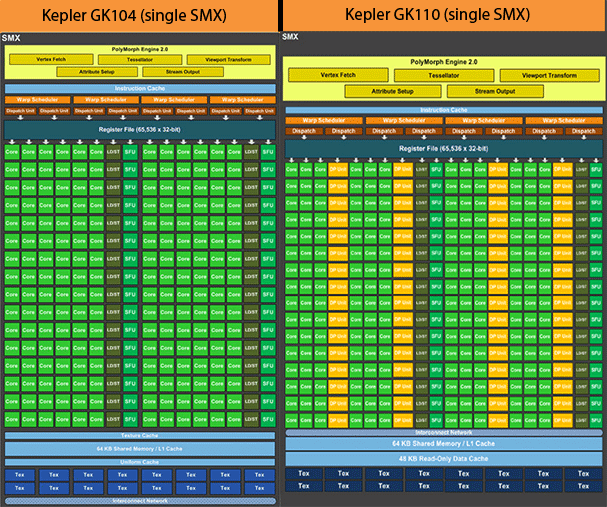The height and width of the screenshot is (507, 607).
Task: Click the Interconnect Network bar in GK104
Action: pyautogui.click(x=141, y=501)
